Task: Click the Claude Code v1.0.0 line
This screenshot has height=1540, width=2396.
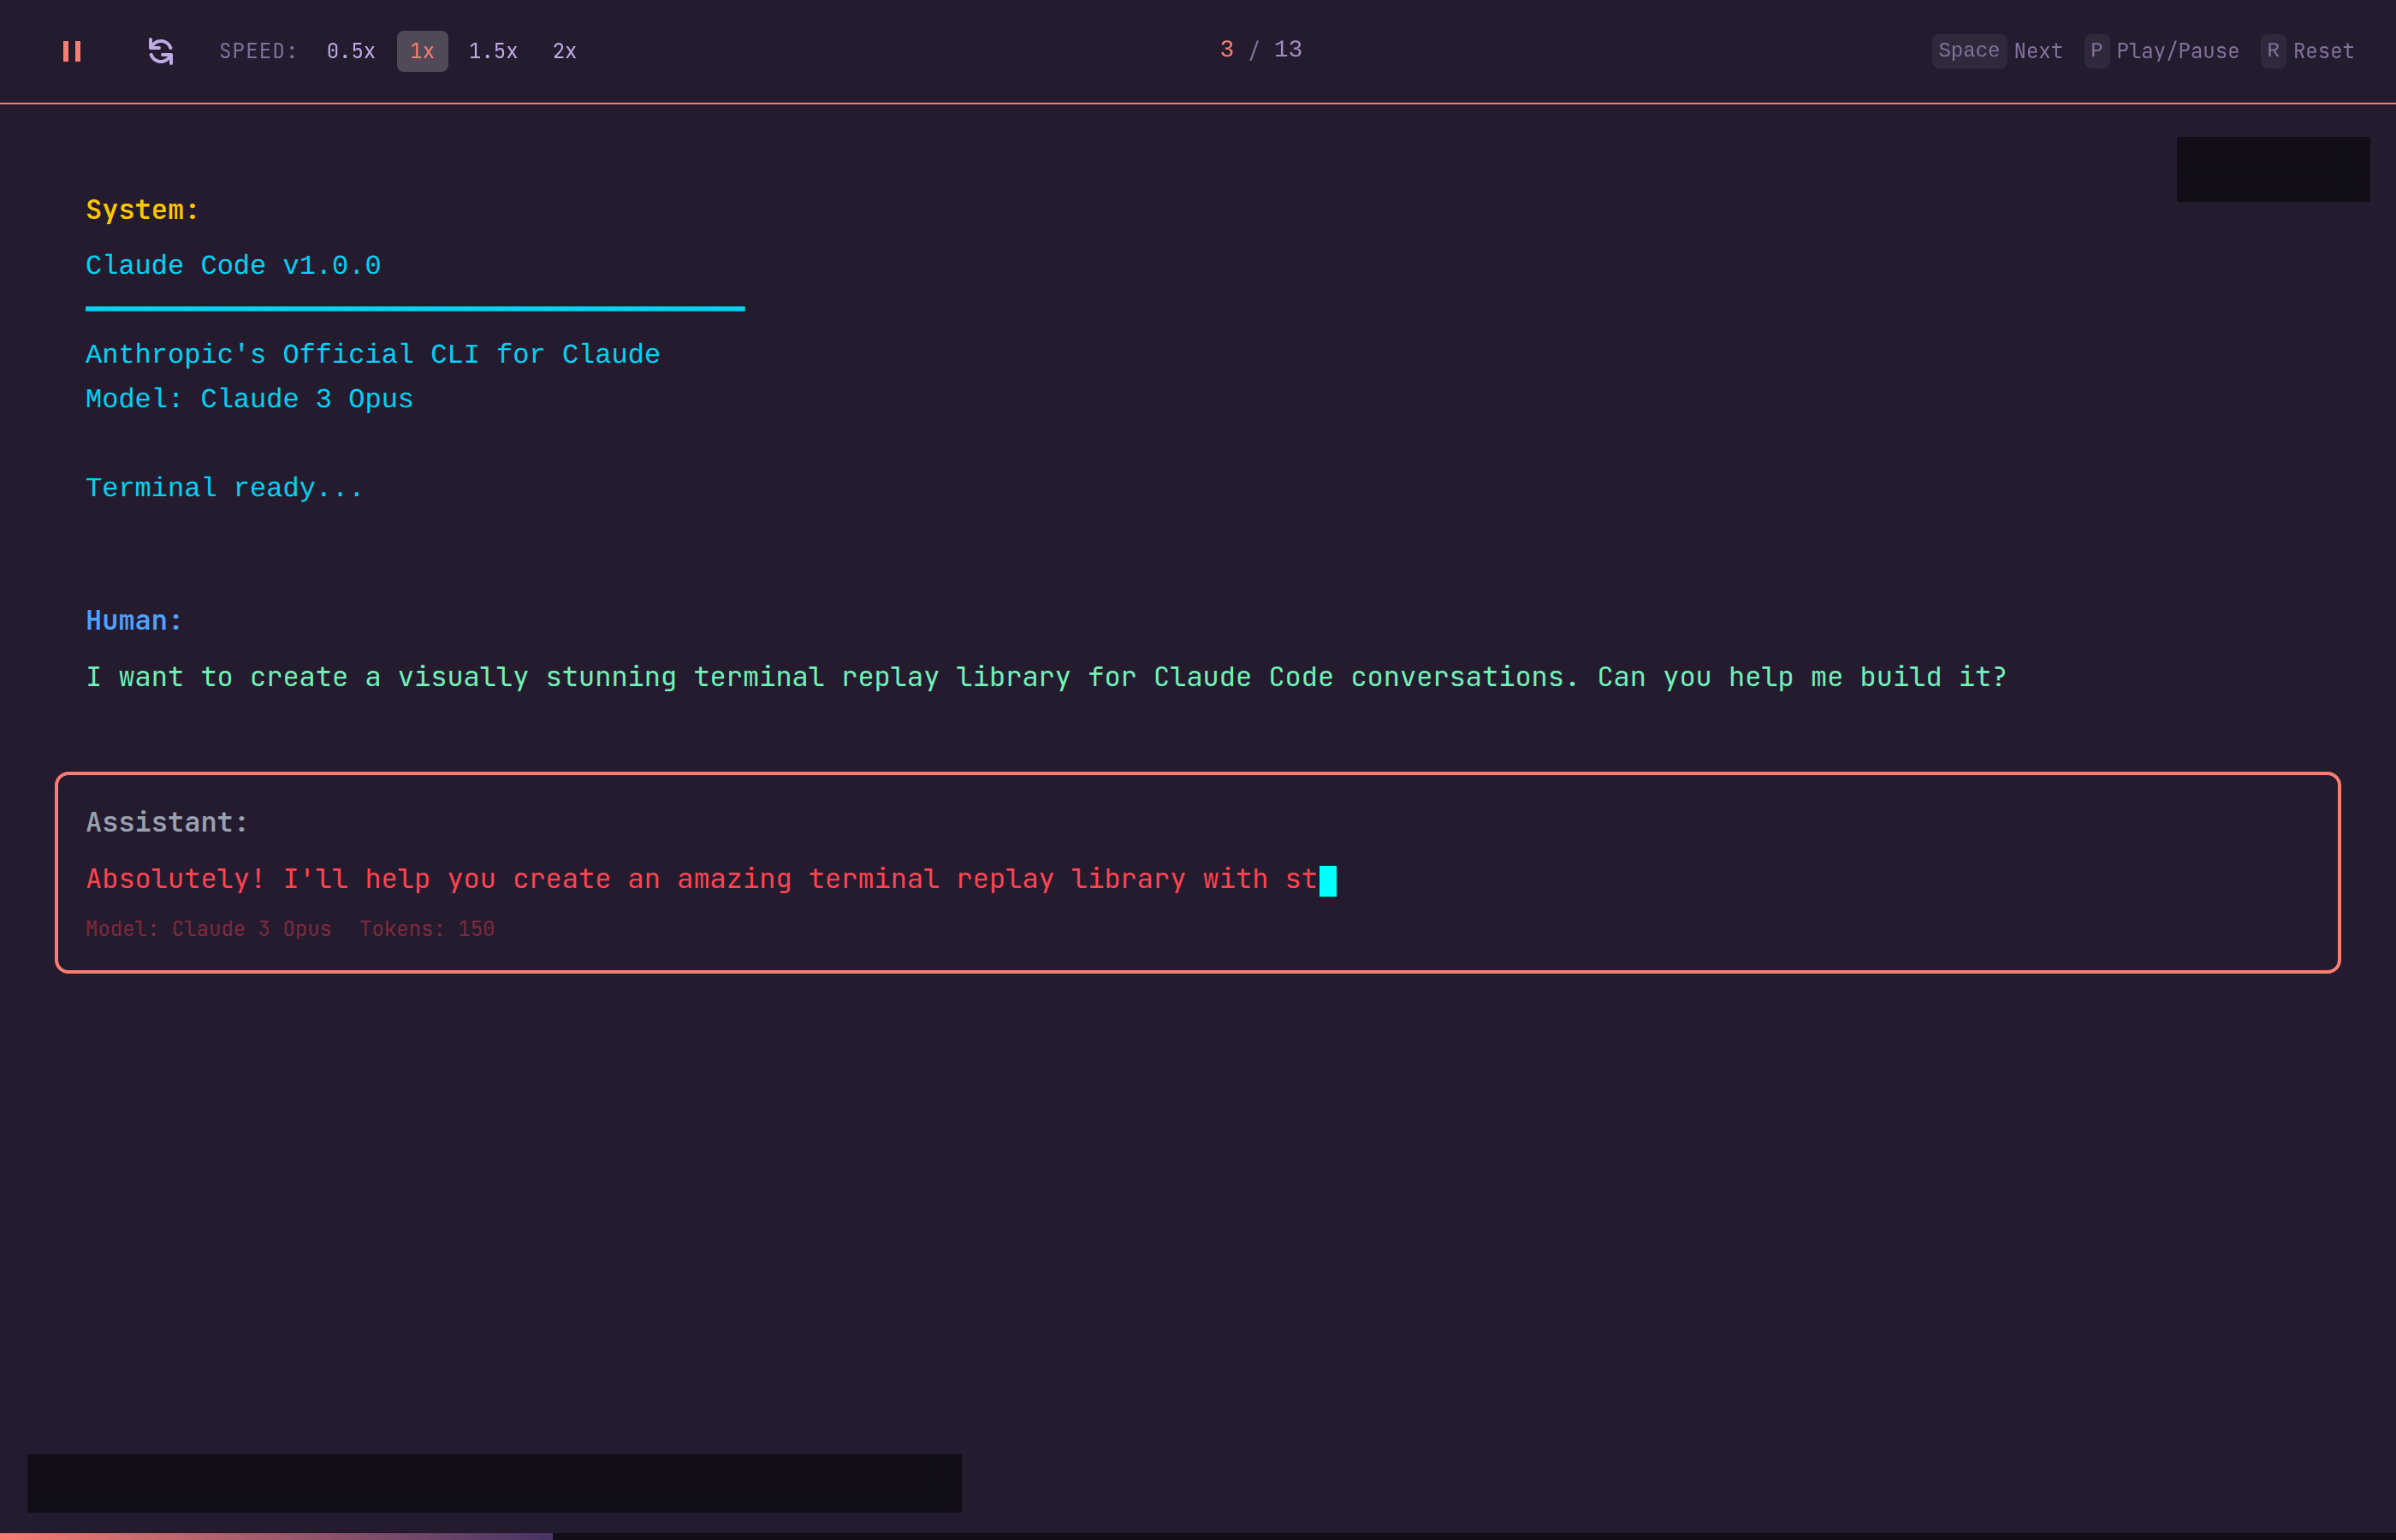Action: tap(233, 265)
